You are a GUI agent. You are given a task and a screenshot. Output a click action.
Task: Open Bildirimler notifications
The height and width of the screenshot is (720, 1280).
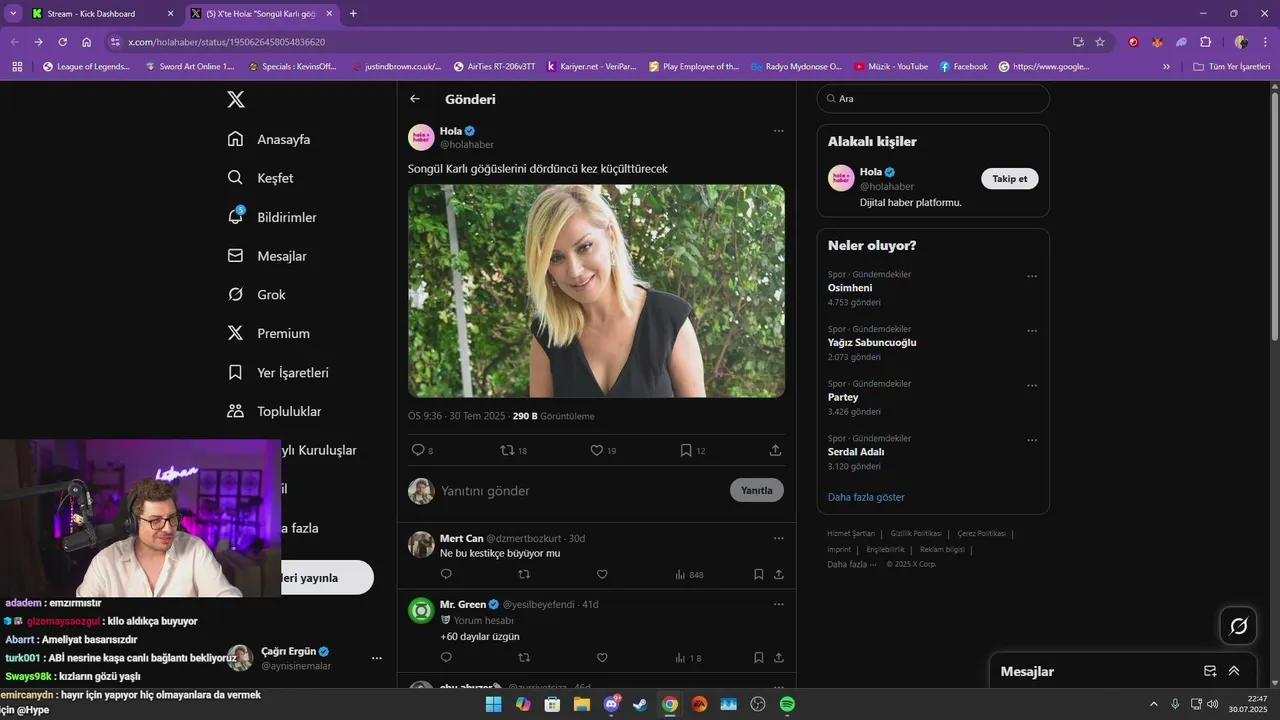pyautogui.click(x=272, y=217)
